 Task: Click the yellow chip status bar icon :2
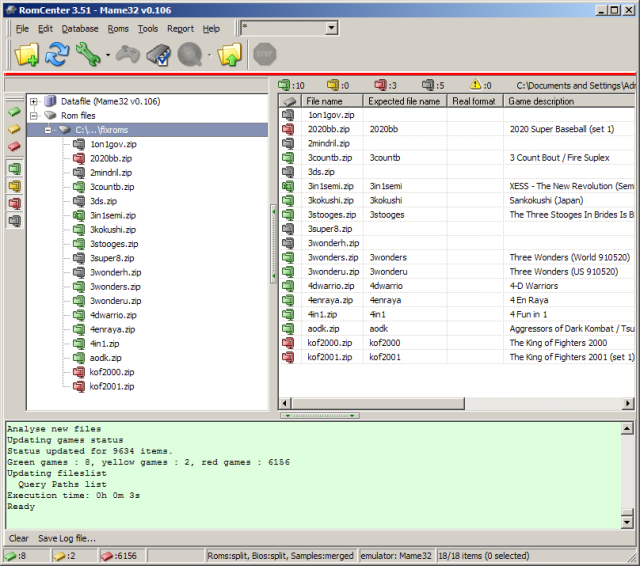pos(60,556)
